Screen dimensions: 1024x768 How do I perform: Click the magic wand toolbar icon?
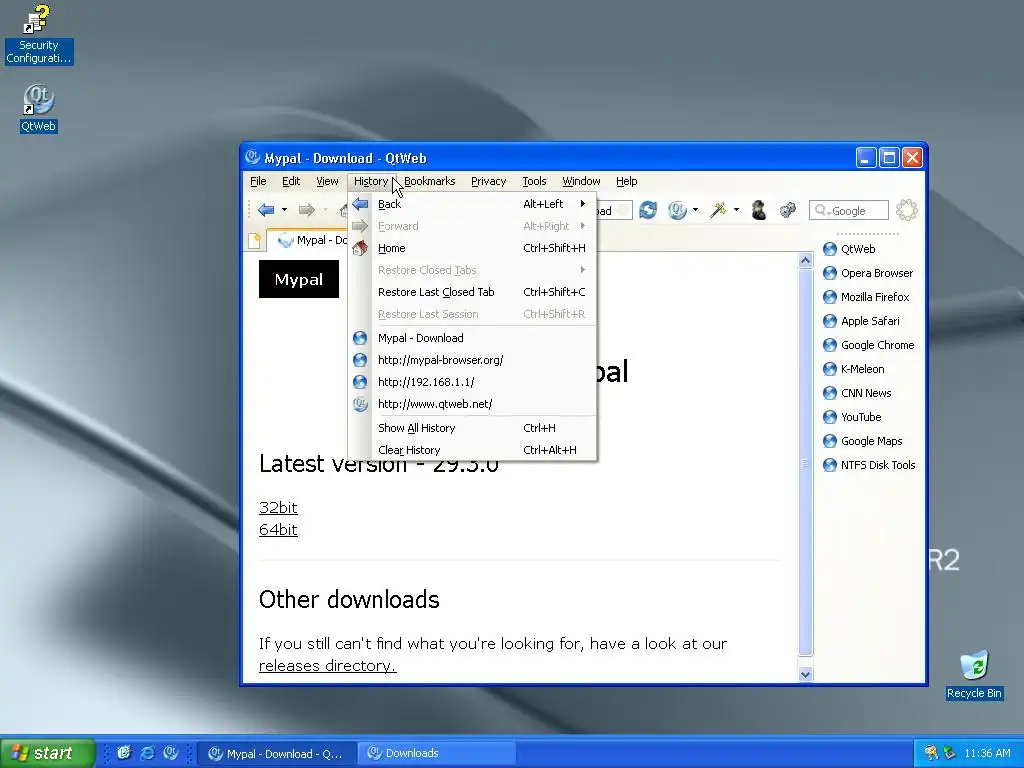point(718,210)
